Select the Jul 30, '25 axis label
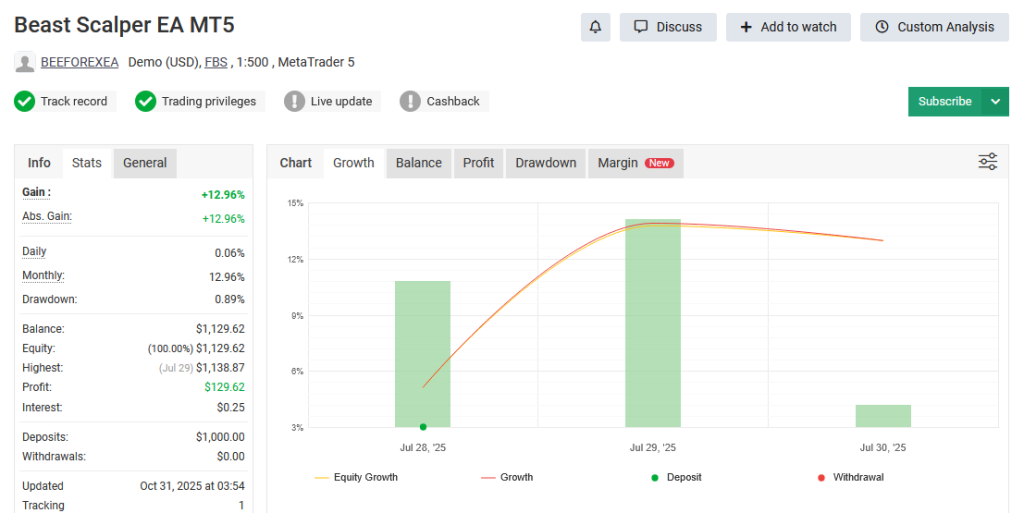This screenshot has width=1024, height=513. coord(883,448)
